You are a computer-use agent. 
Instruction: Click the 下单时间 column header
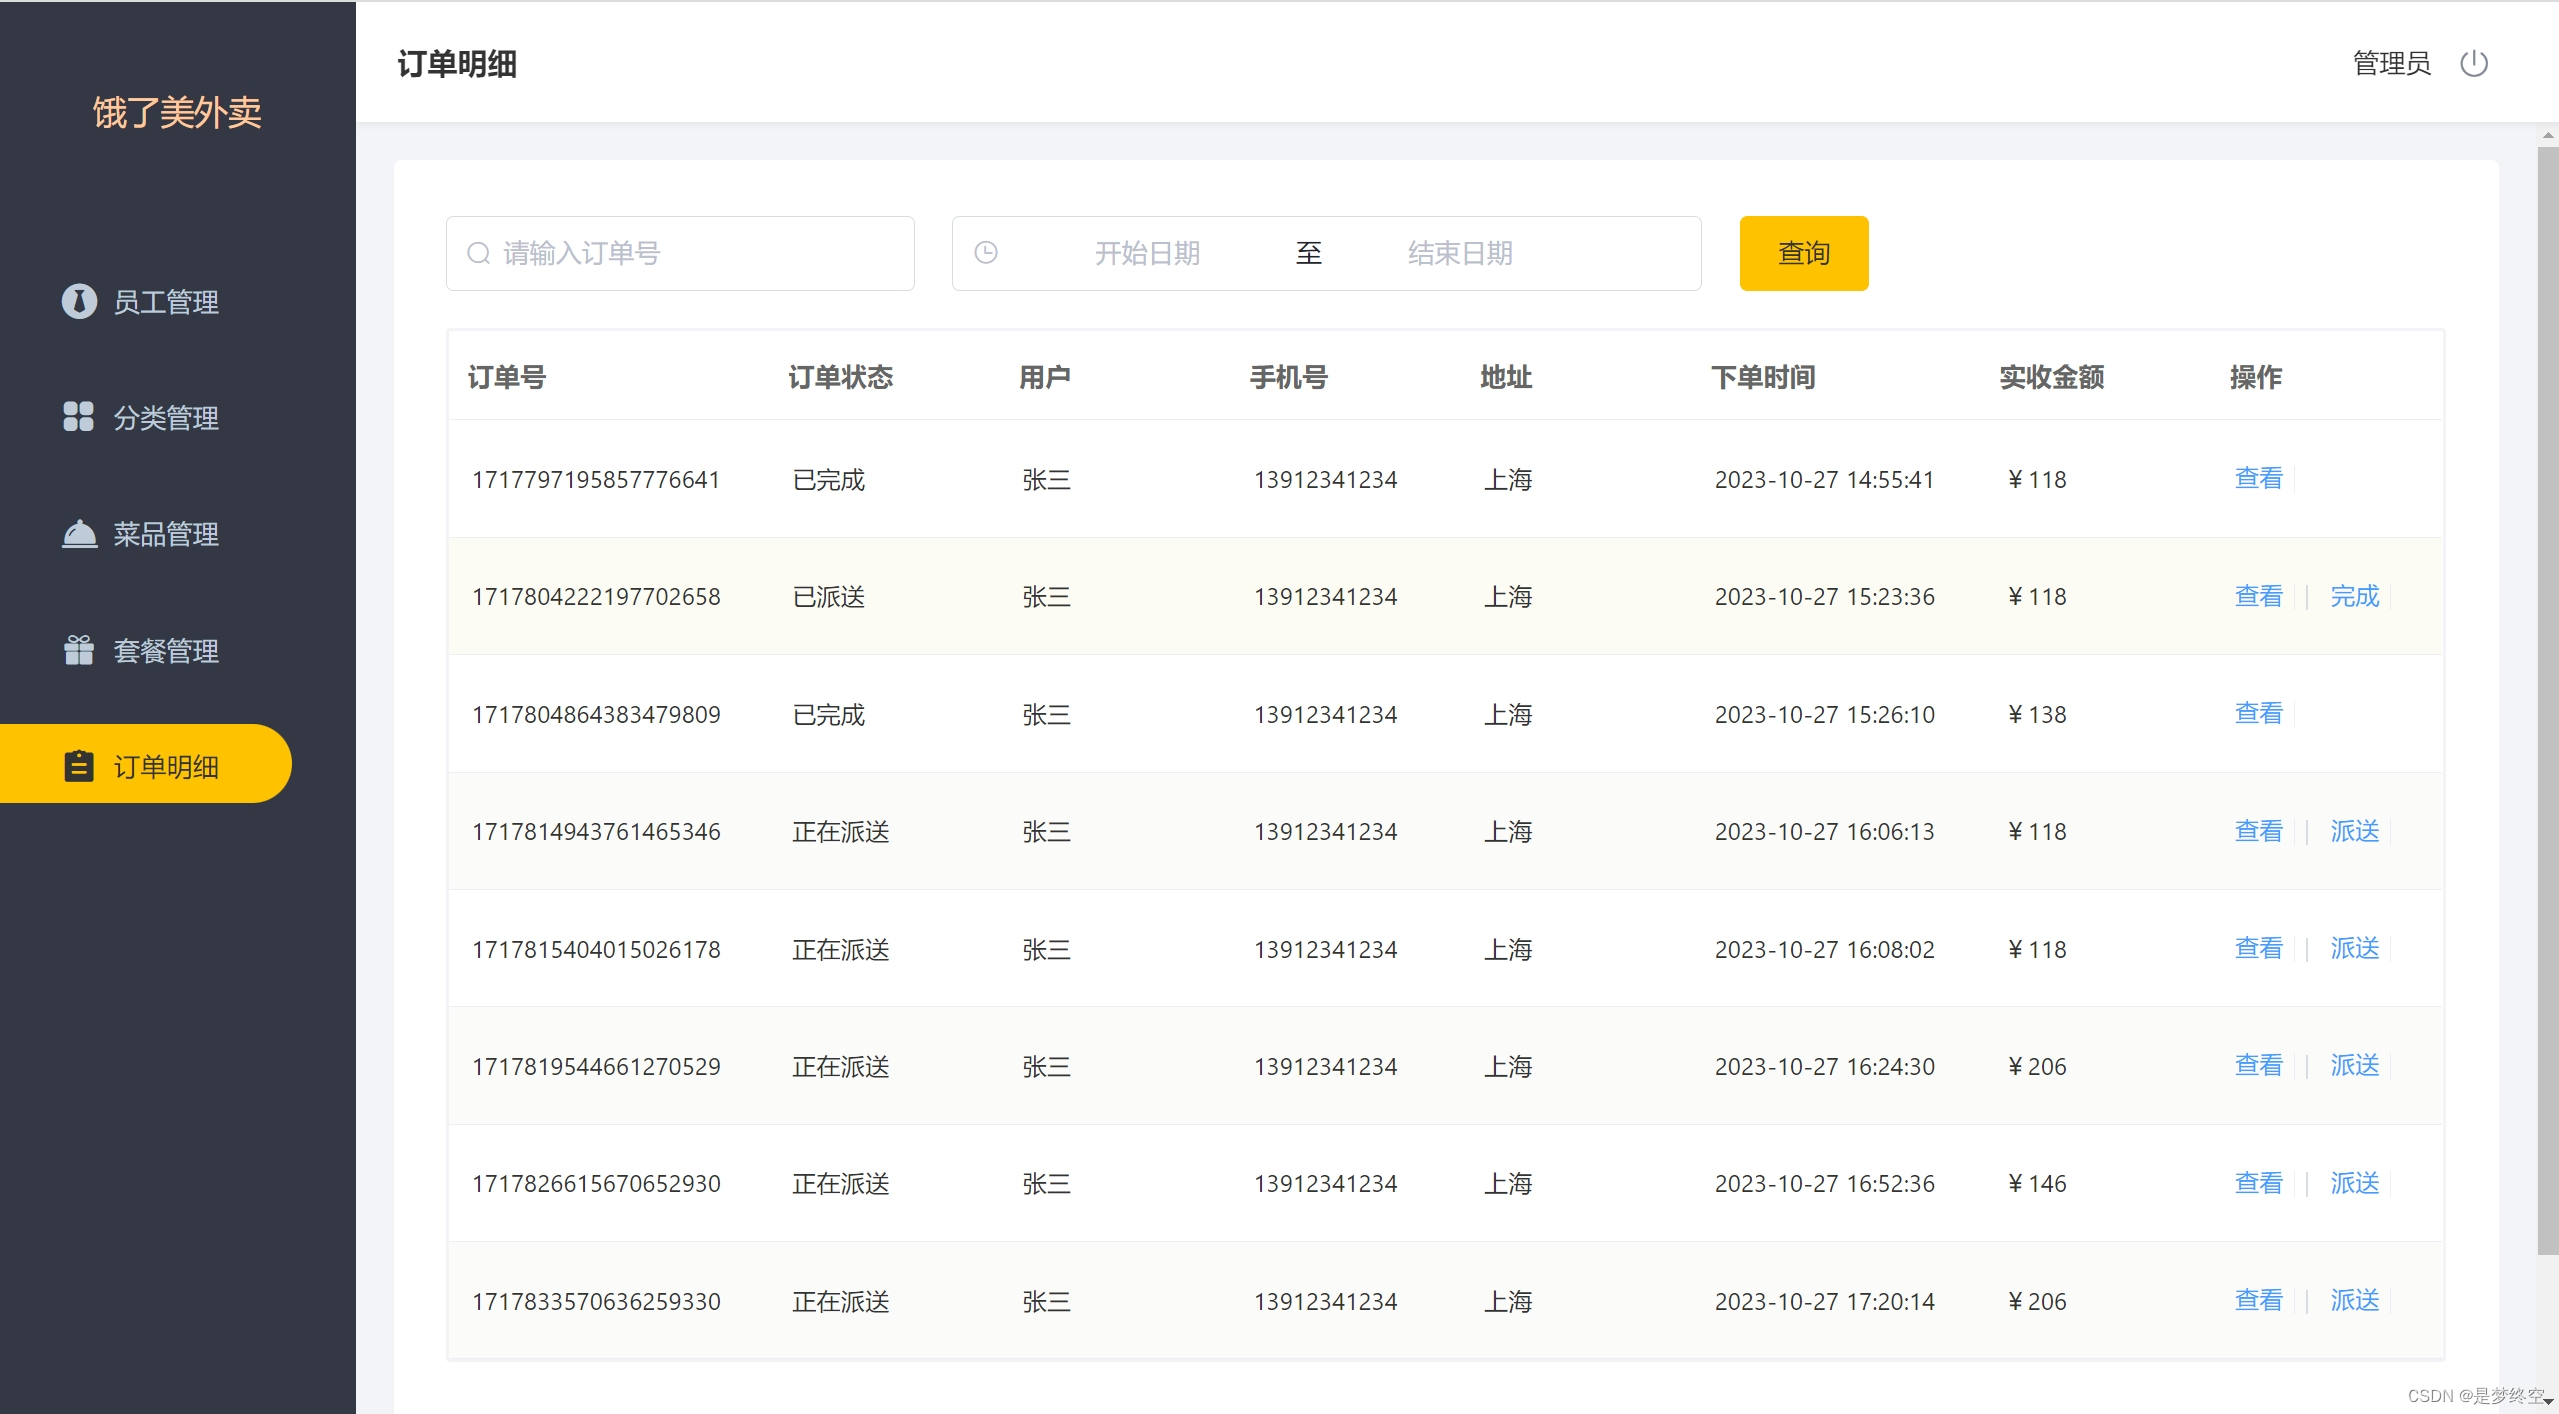tap(1763, 377)
